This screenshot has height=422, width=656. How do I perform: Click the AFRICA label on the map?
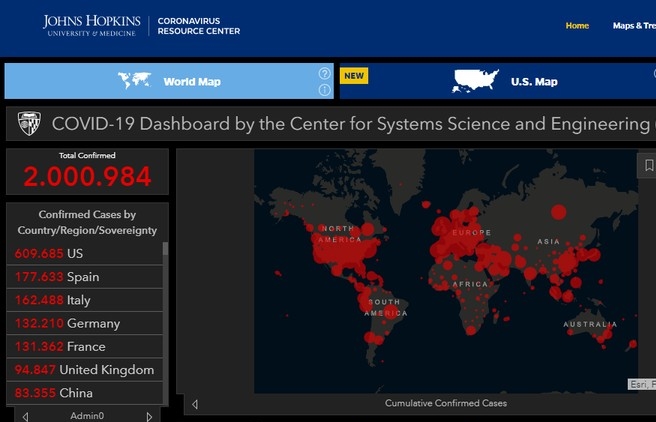point(470,284)
